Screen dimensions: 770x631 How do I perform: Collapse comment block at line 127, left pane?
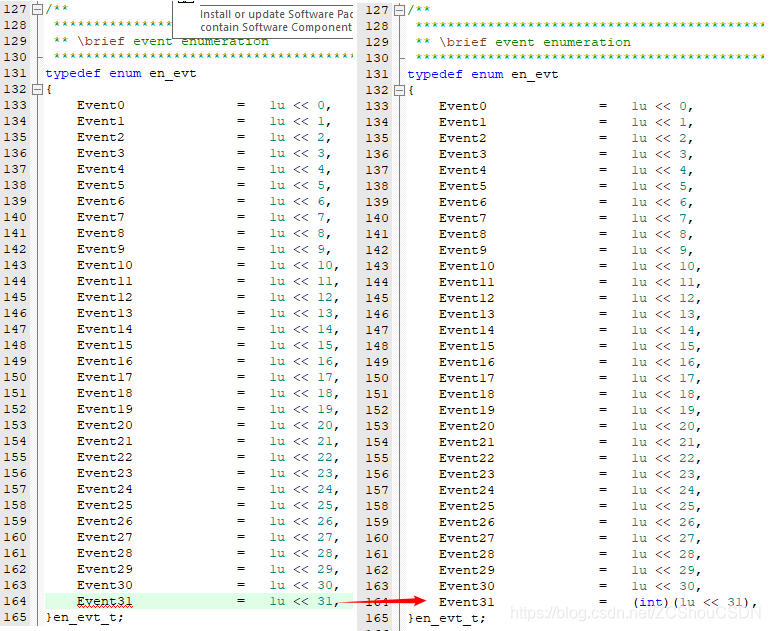coord(37,9)
